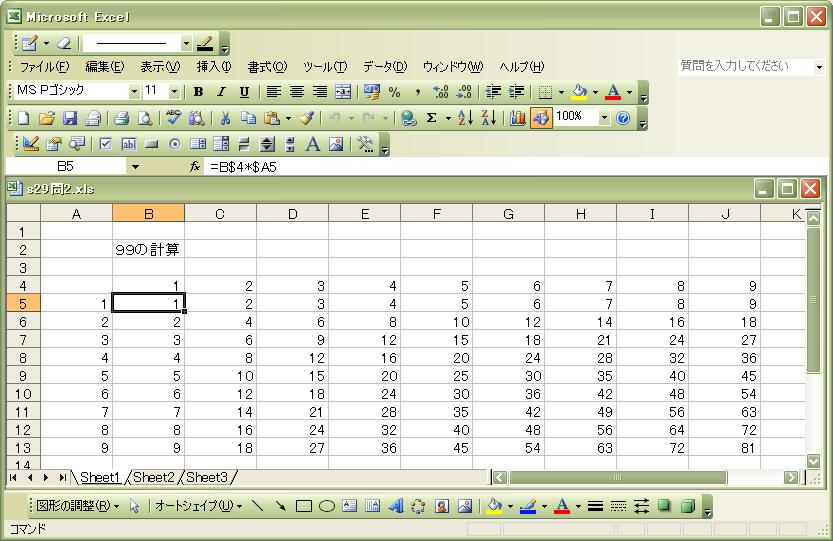Print the worksheet

tap(122, 118)
